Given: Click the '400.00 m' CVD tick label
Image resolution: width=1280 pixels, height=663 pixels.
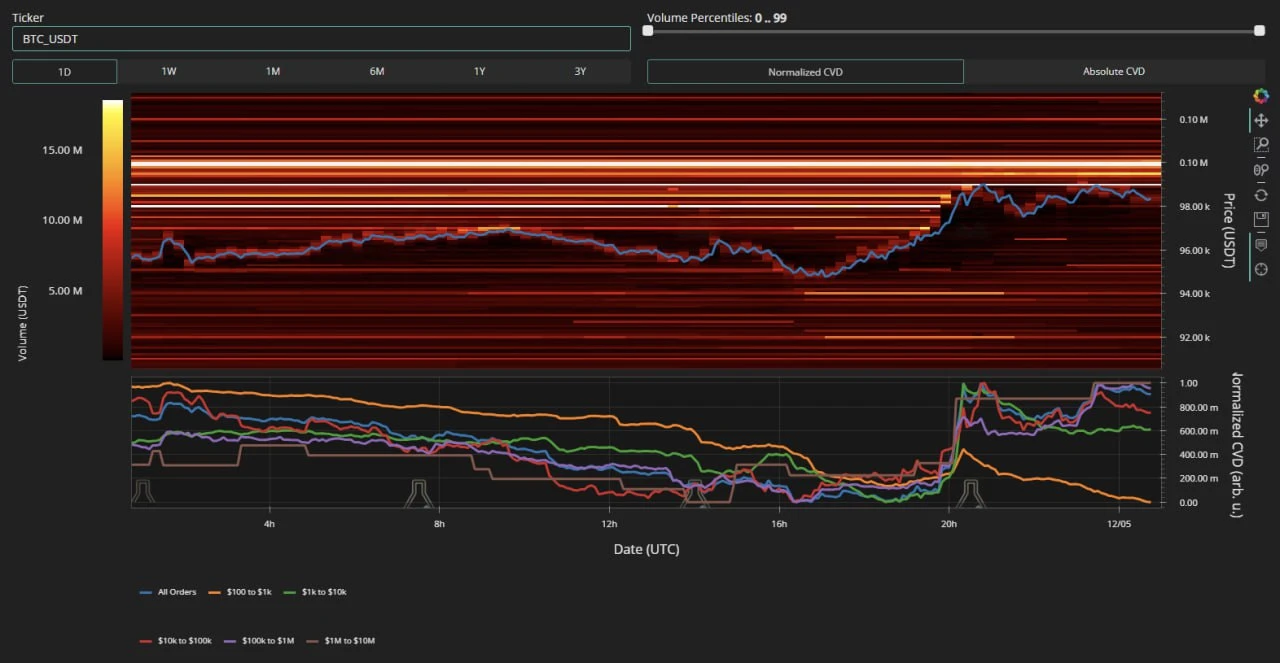Looking at the screenshot, I should click(1197, 455).
